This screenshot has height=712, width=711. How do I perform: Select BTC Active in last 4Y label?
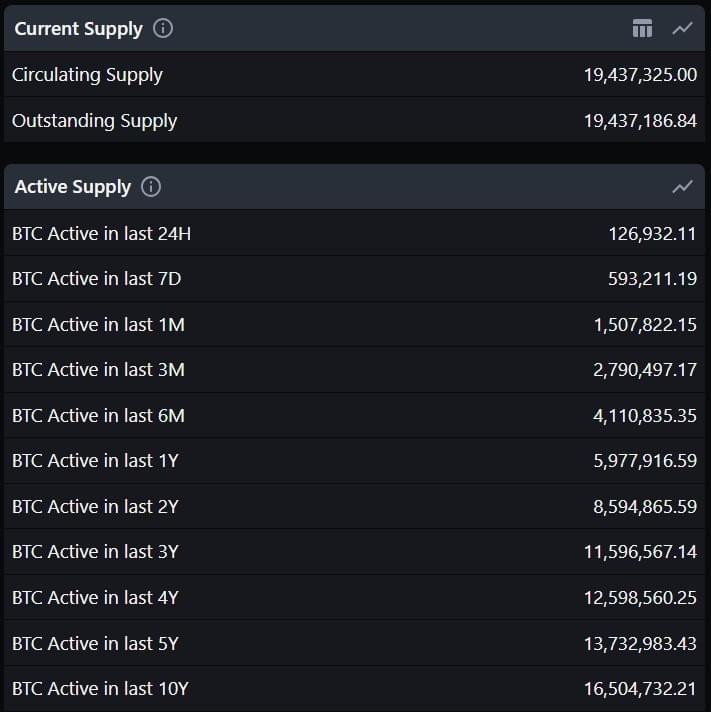tap(95, 598)
